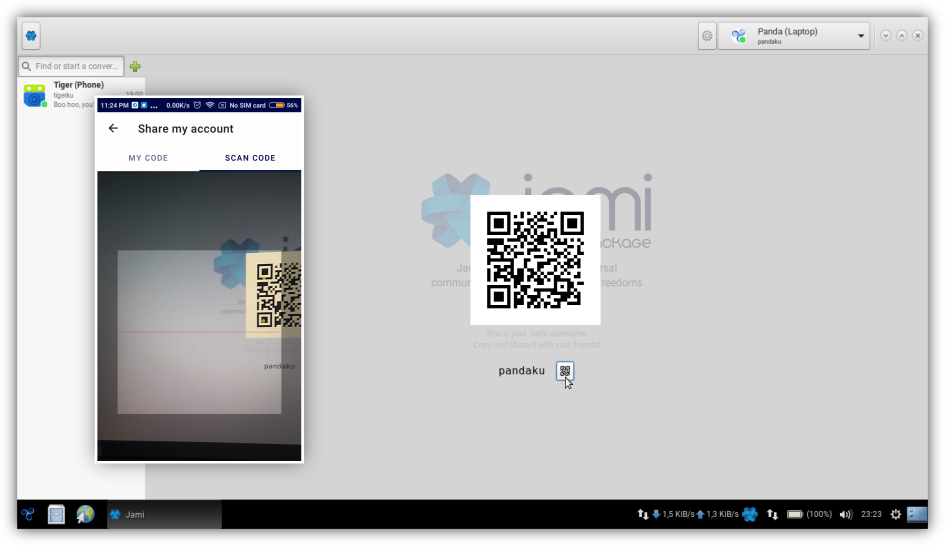The image size is (945, 546).
Task: Open Jami settings via gear icon
Action: (707, 36)
